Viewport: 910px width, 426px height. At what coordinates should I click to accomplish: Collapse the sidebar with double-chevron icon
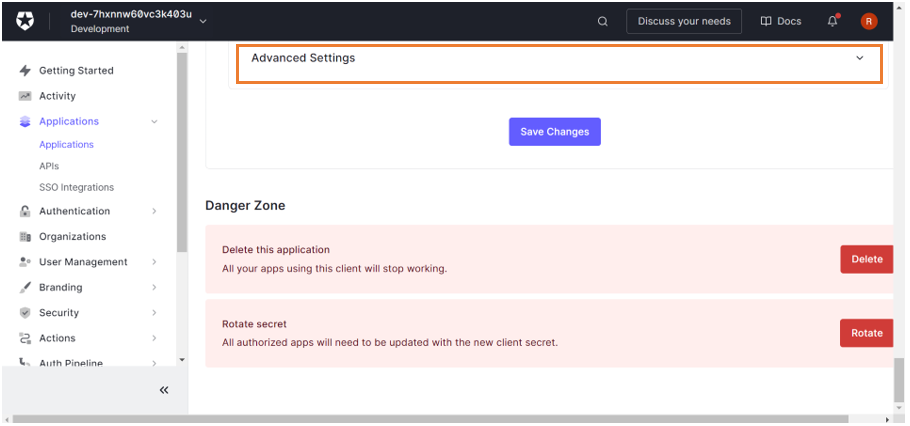[x=164, y=390]
